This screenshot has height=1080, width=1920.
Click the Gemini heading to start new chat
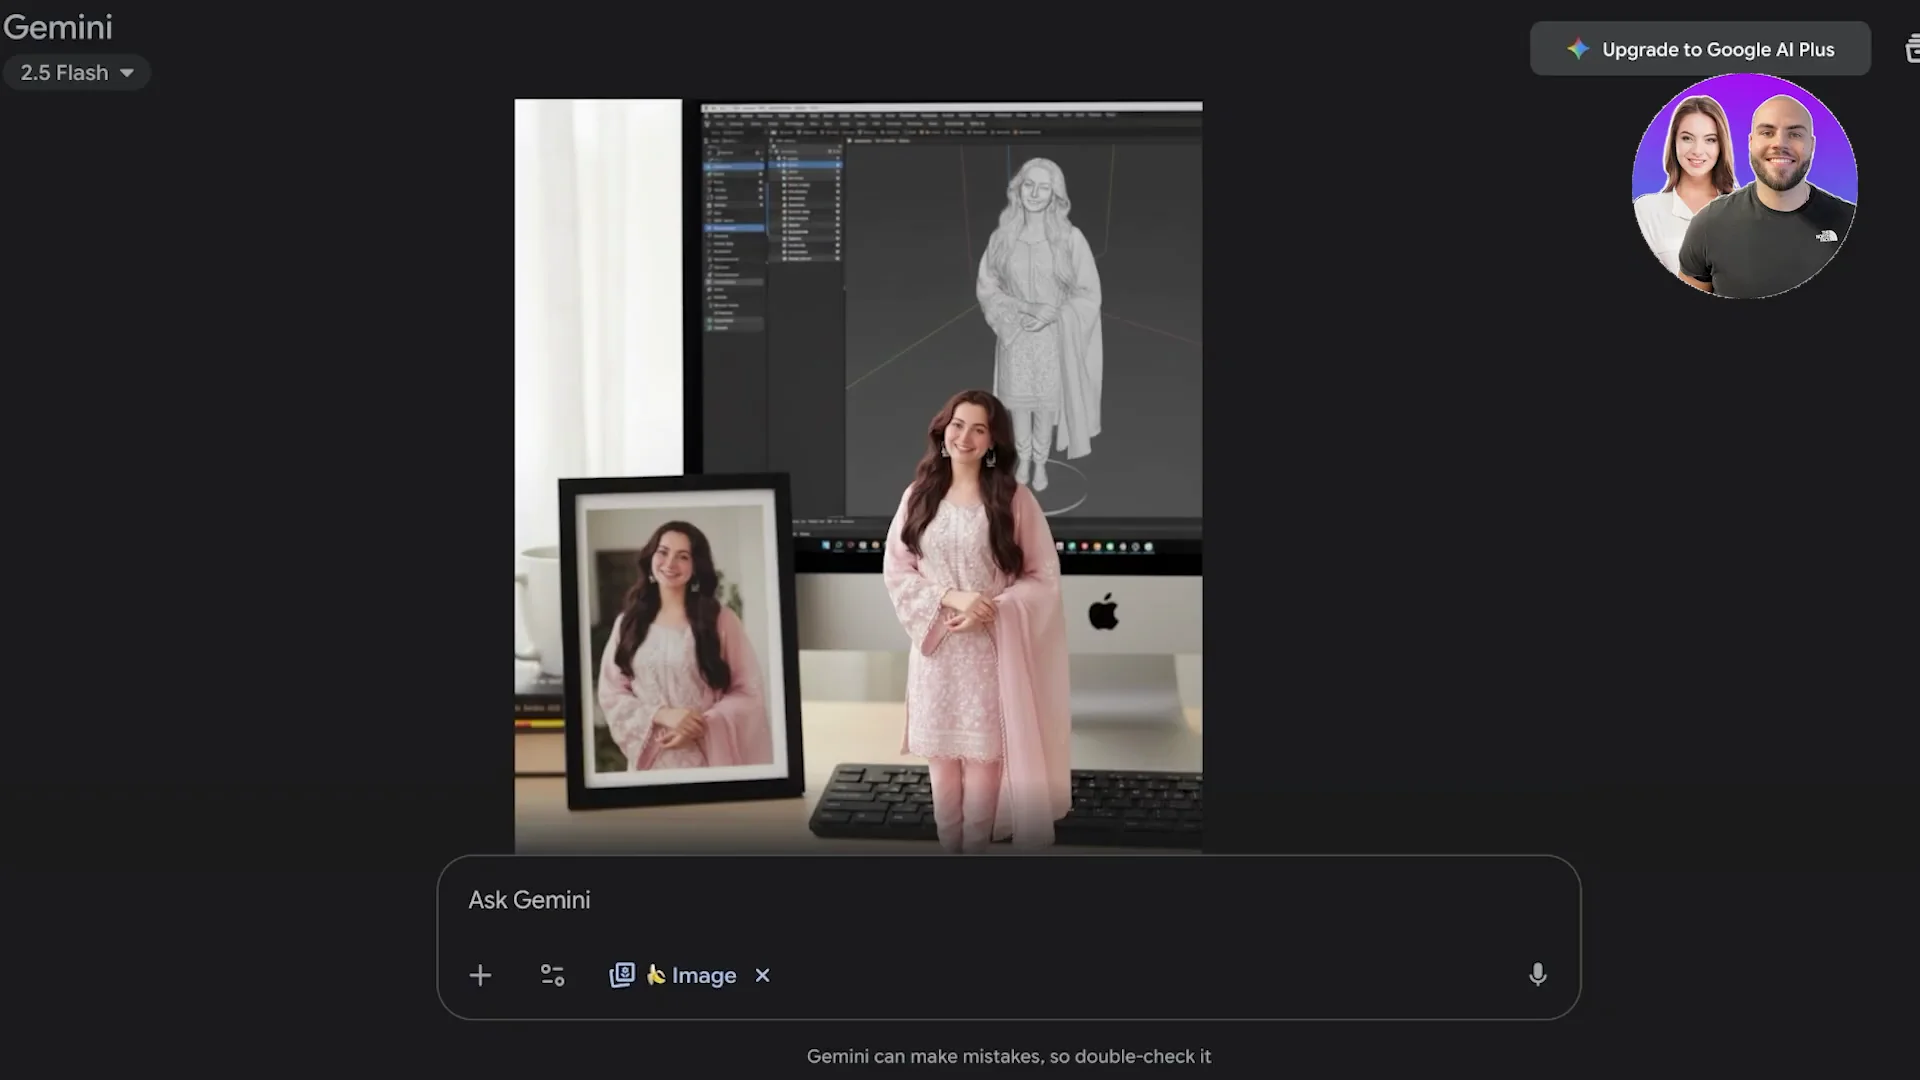(57, 27)
